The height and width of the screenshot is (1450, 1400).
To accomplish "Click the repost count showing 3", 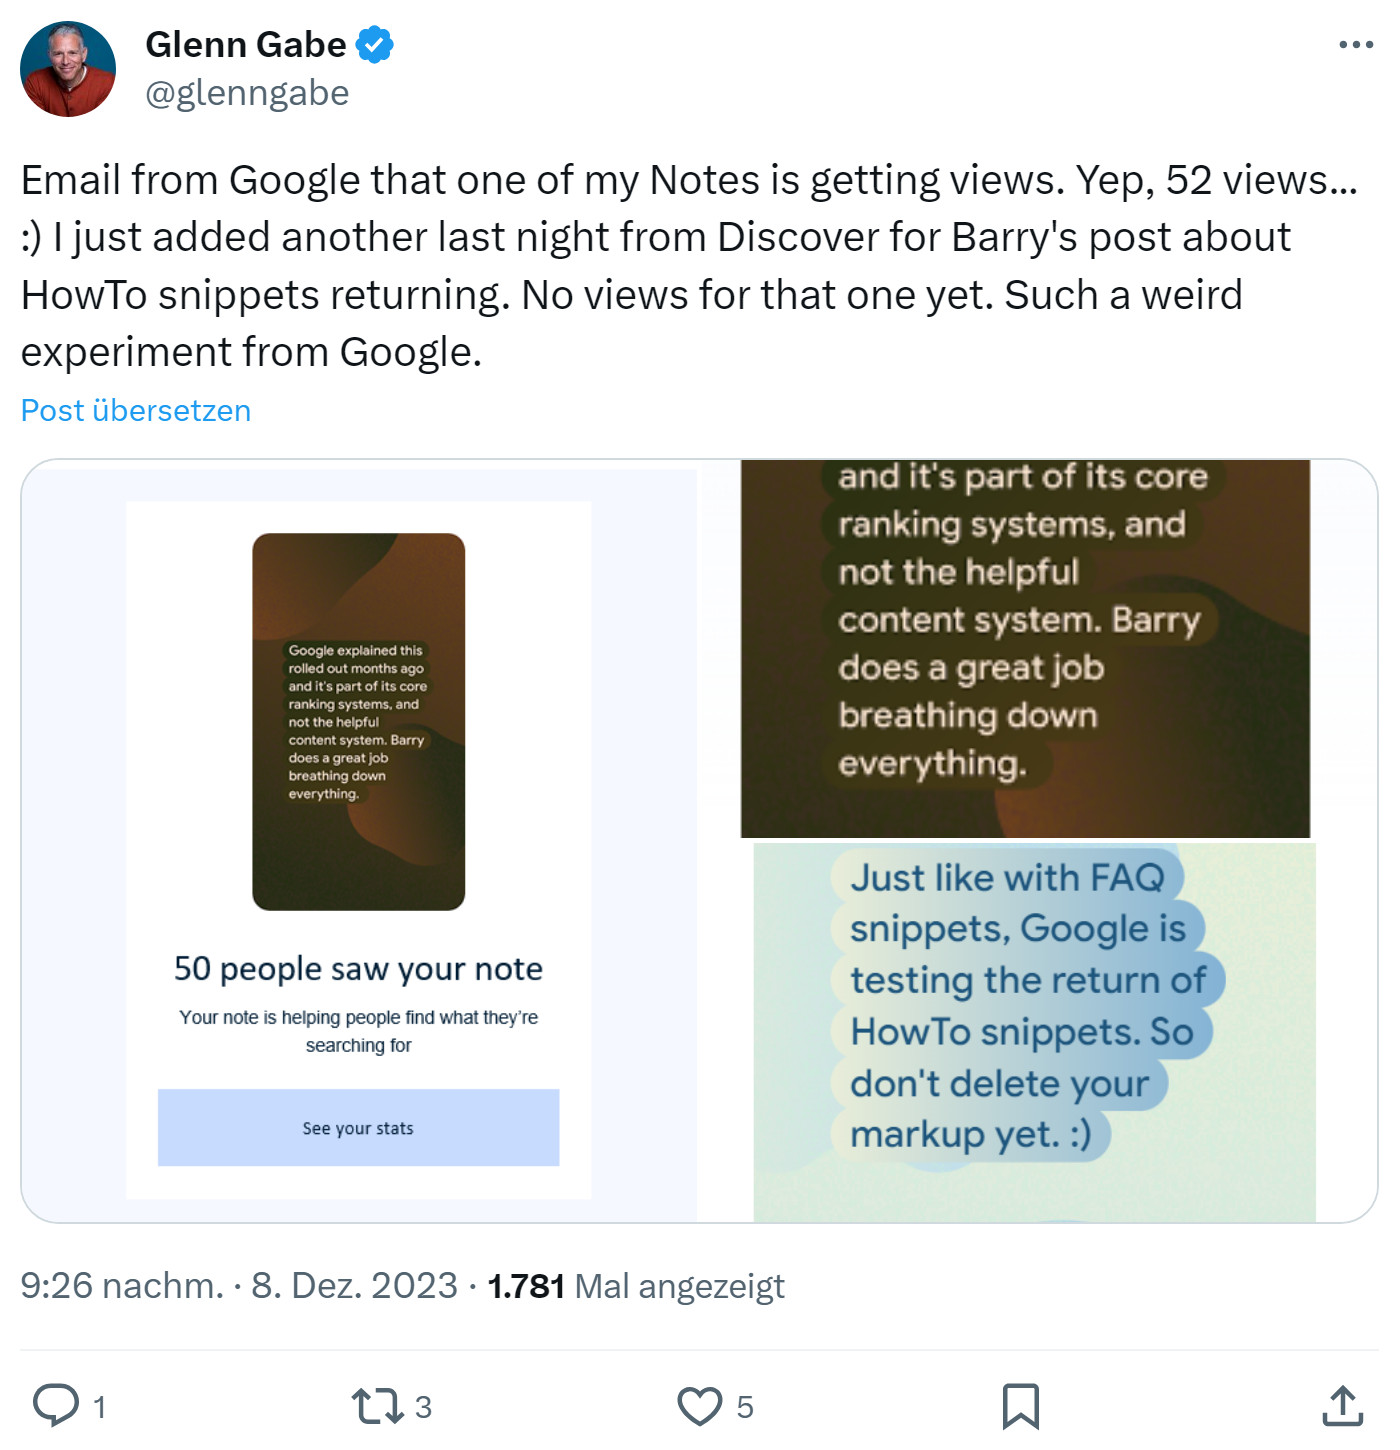I will click(x=424, y=1406).
